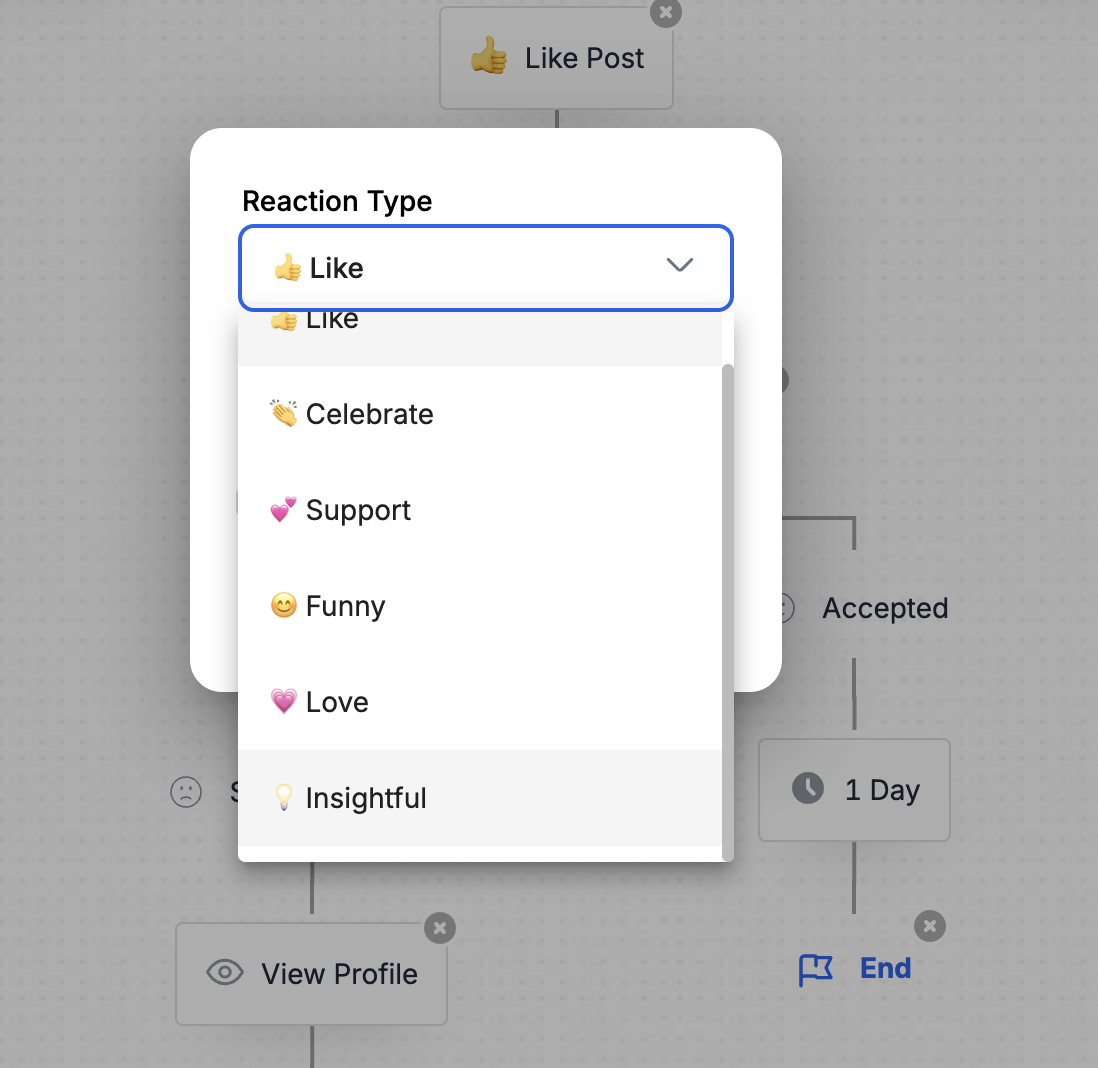Click the thumbs-up icon on Like Post node
This screenshot has height=1068, width=1098.
[489, 58]
